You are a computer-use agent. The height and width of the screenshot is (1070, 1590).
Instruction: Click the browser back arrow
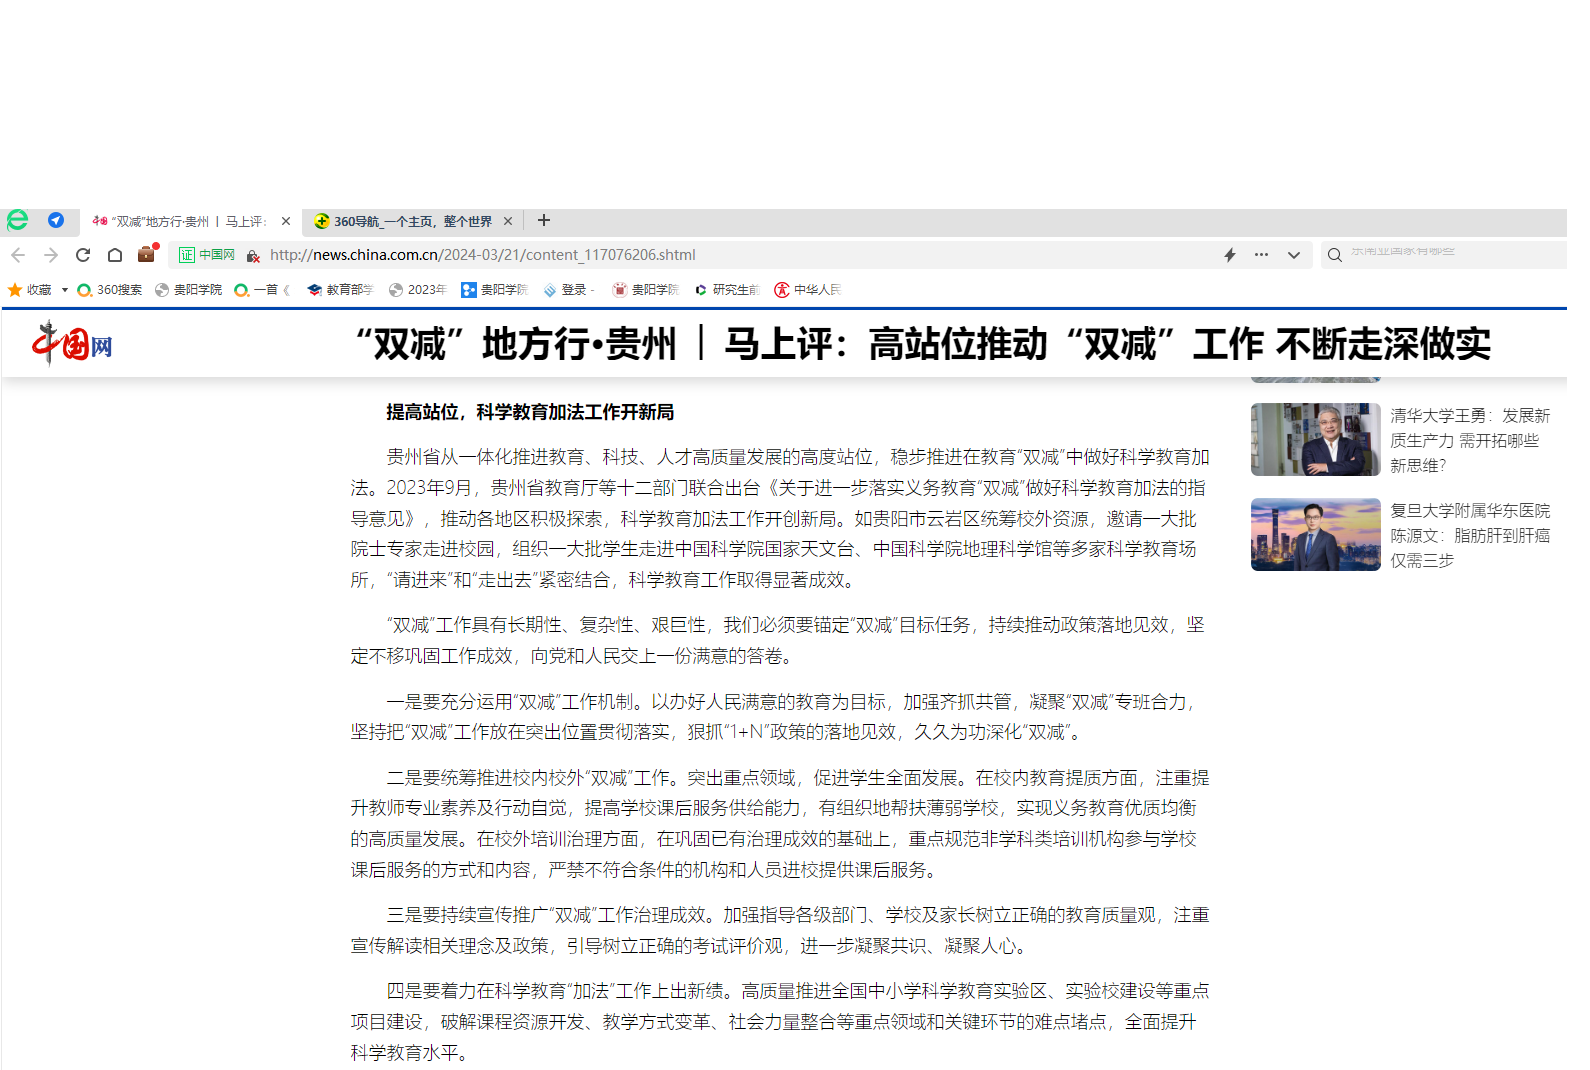tap(18, 255)
